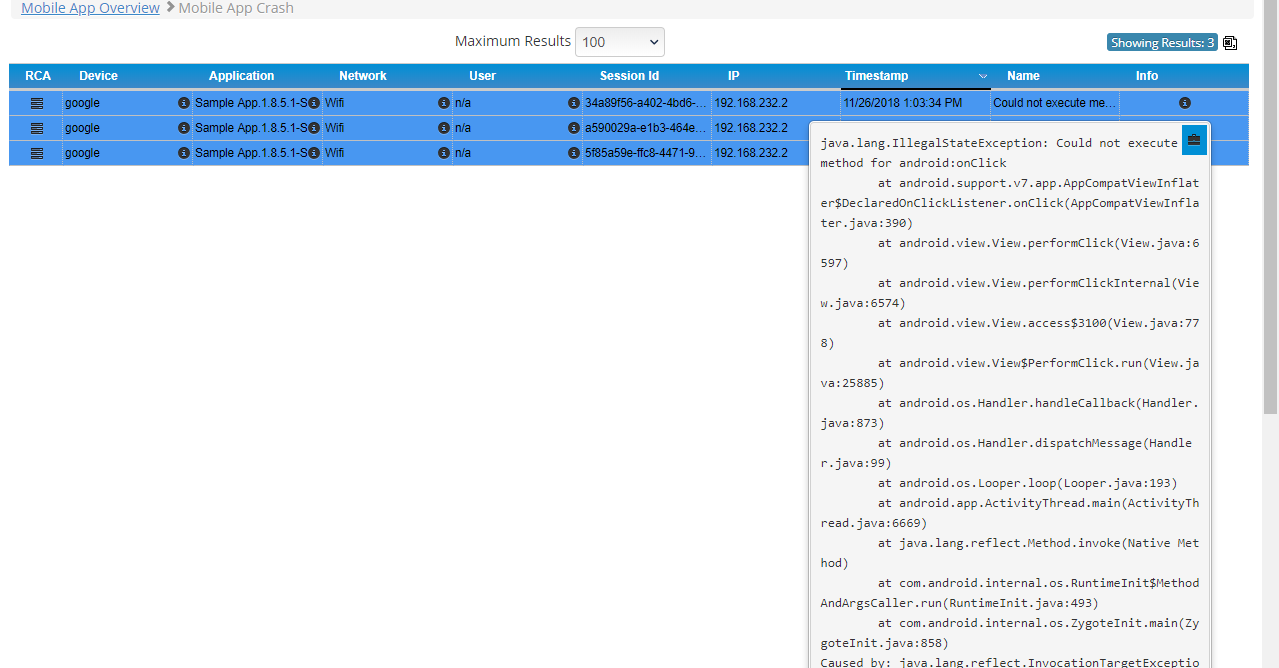The height and width of the screenshot is (668, 1279).
Task: Sort by the Session Id column header
Action: tap(629, 76)
